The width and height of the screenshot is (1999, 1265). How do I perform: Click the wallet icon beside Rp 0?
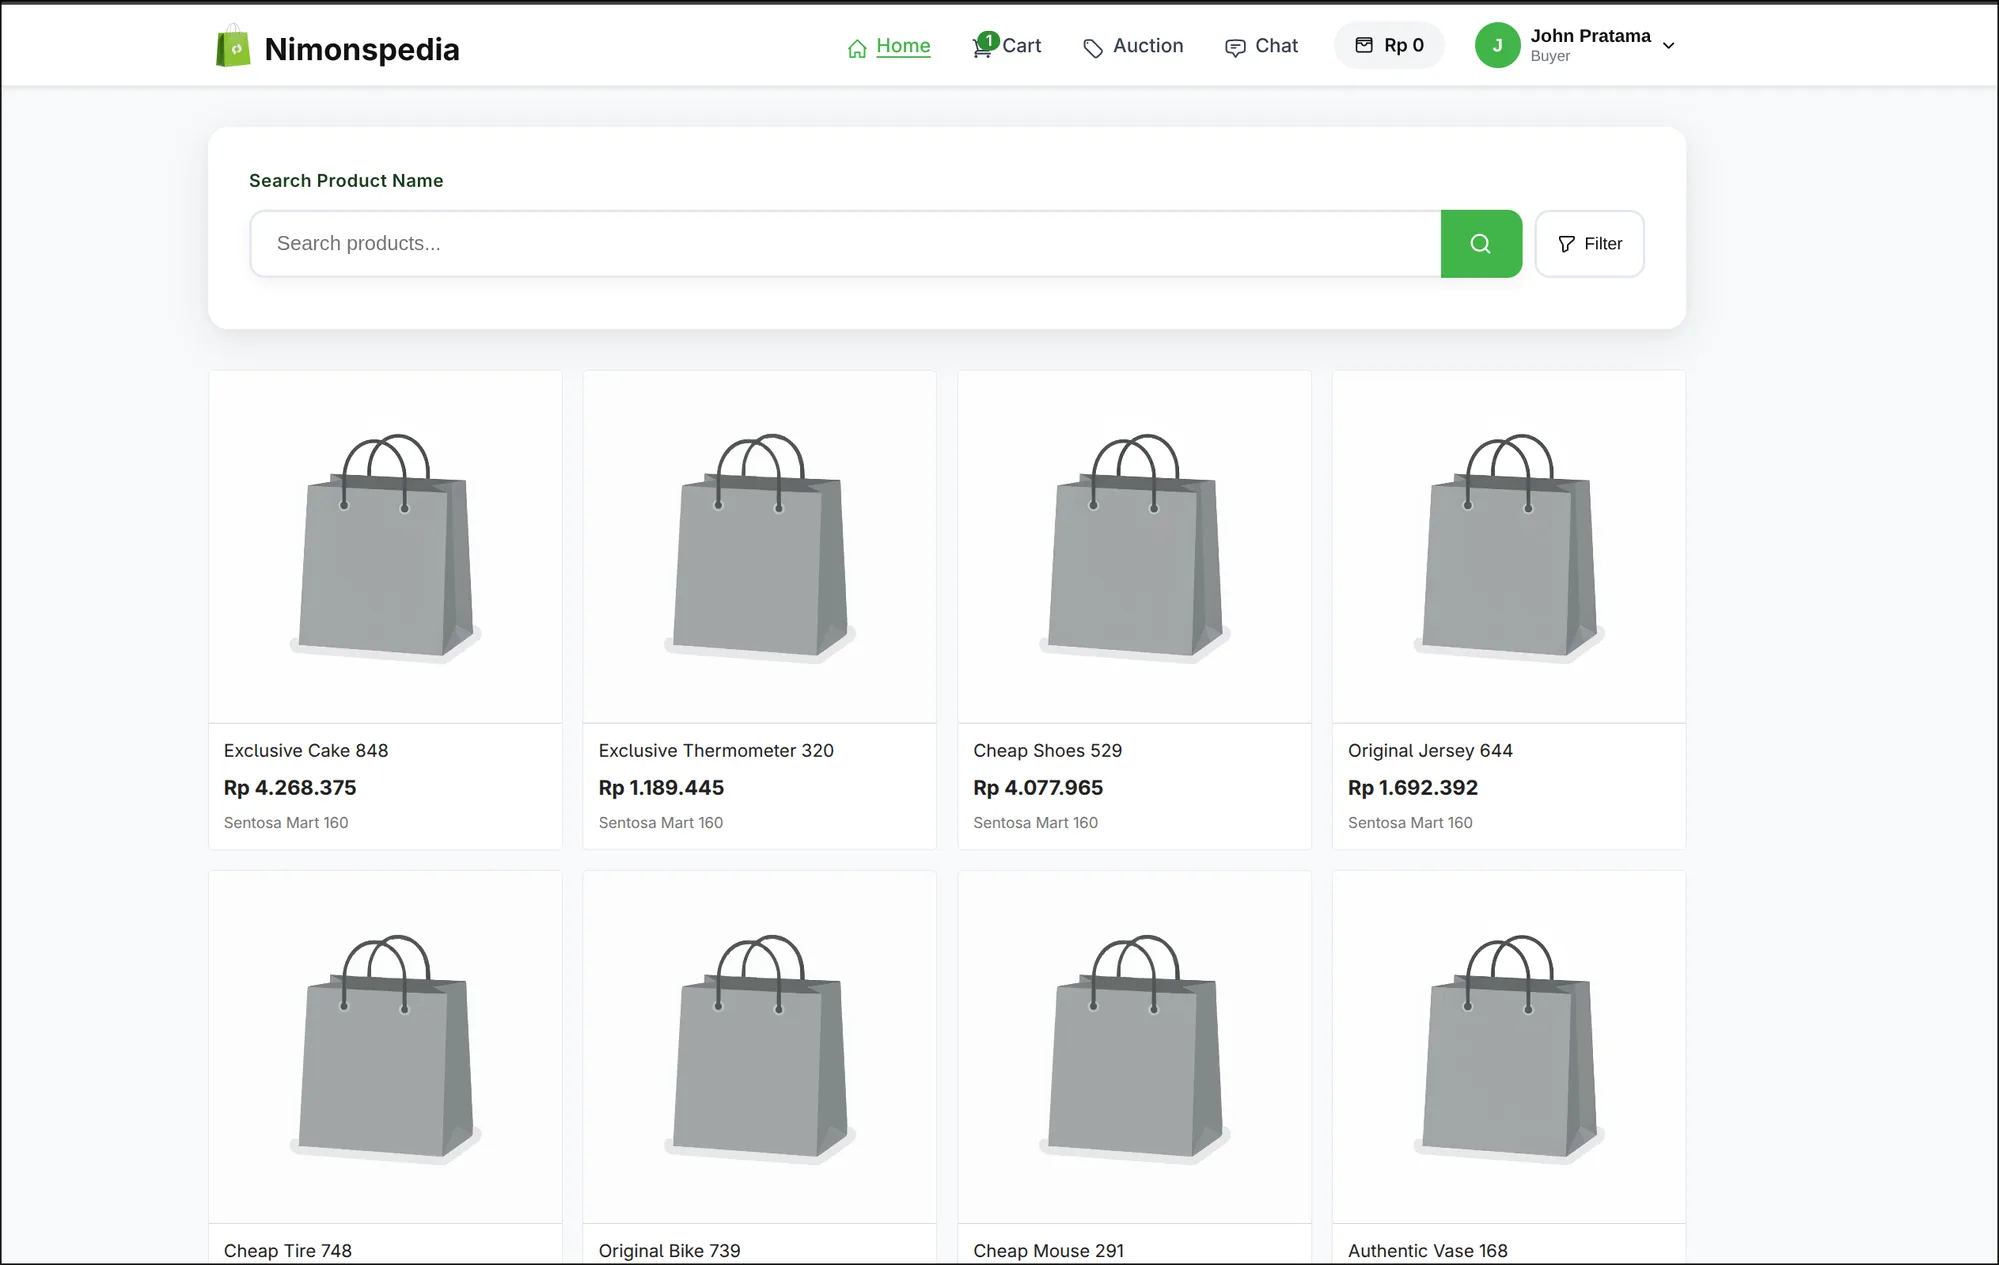tap(1364, 45)
